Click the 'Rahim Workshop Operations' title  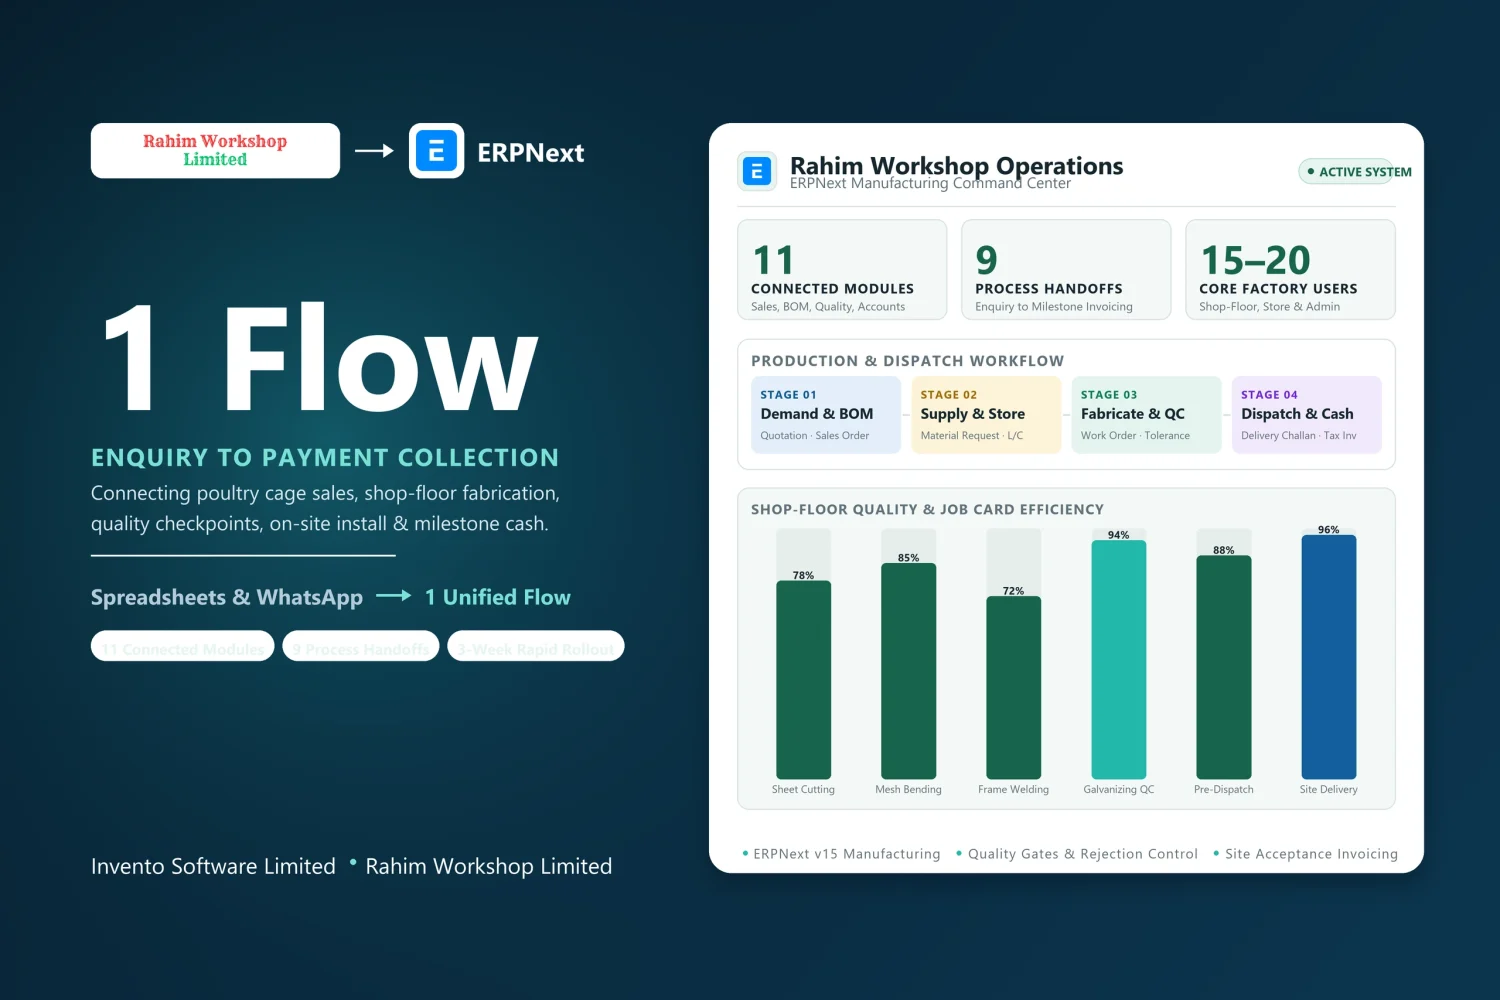(x=956, y=165)
